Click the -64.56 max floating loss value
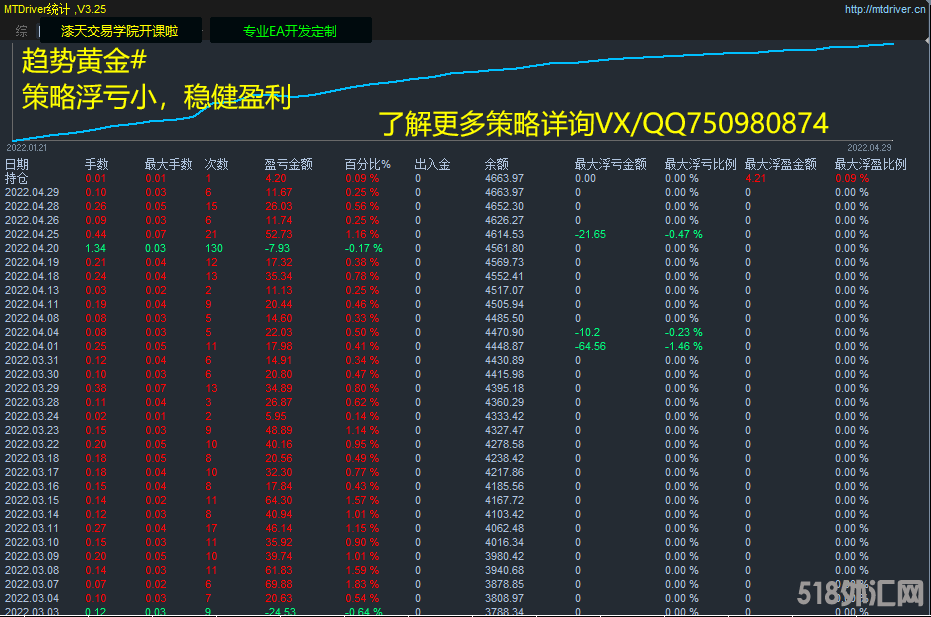931x617 pixels. click(590, 346)
